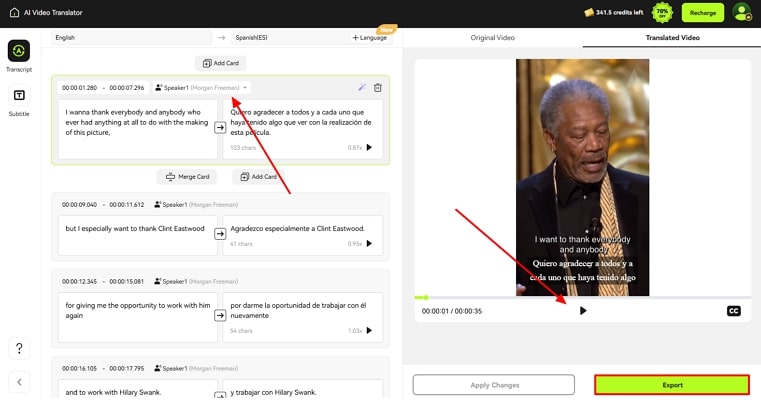Switch to the Translated Video tab

[672, 37]
